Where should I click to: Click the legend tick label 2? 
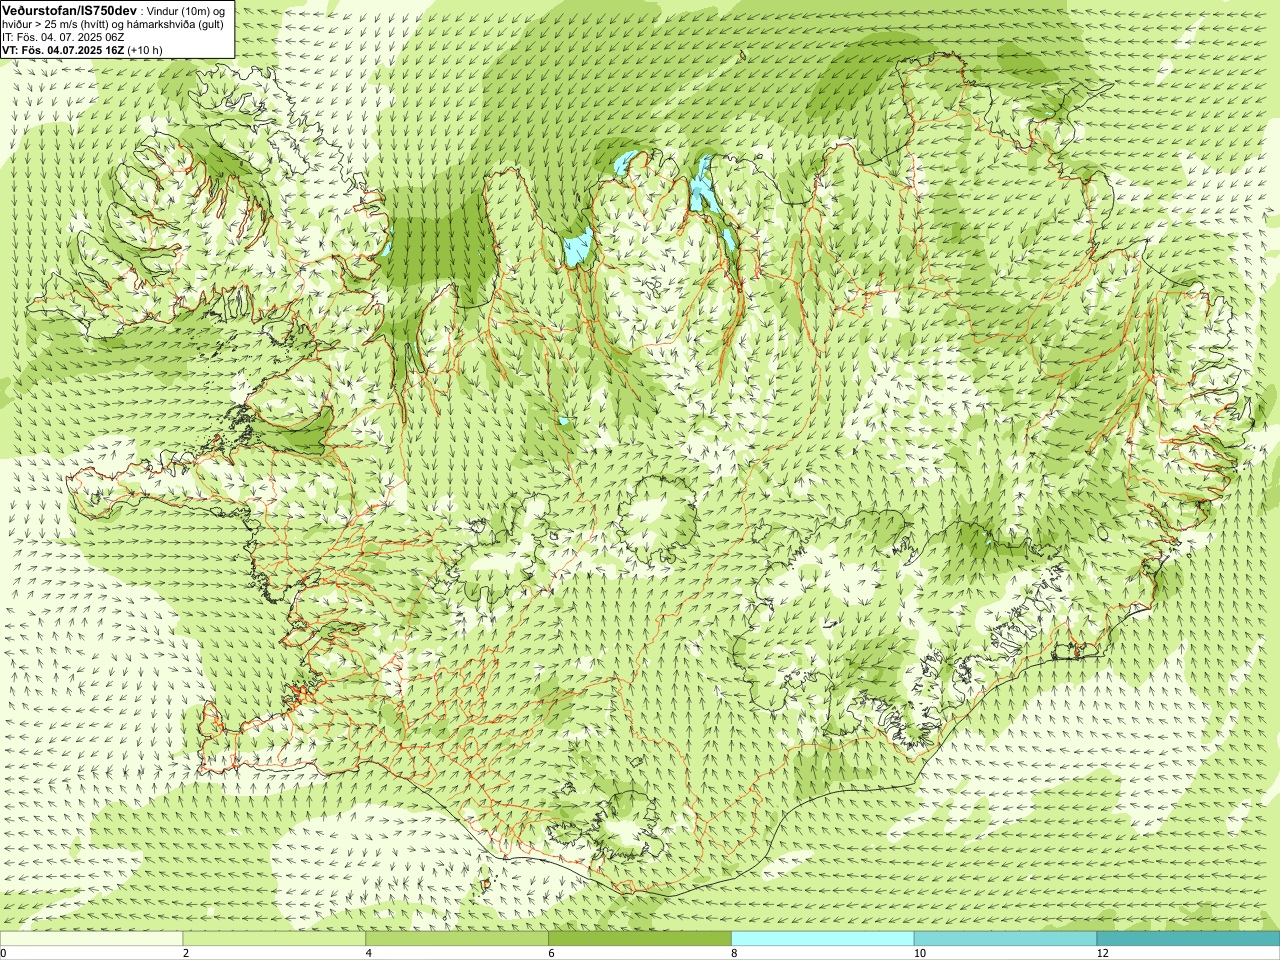(185, 953)
